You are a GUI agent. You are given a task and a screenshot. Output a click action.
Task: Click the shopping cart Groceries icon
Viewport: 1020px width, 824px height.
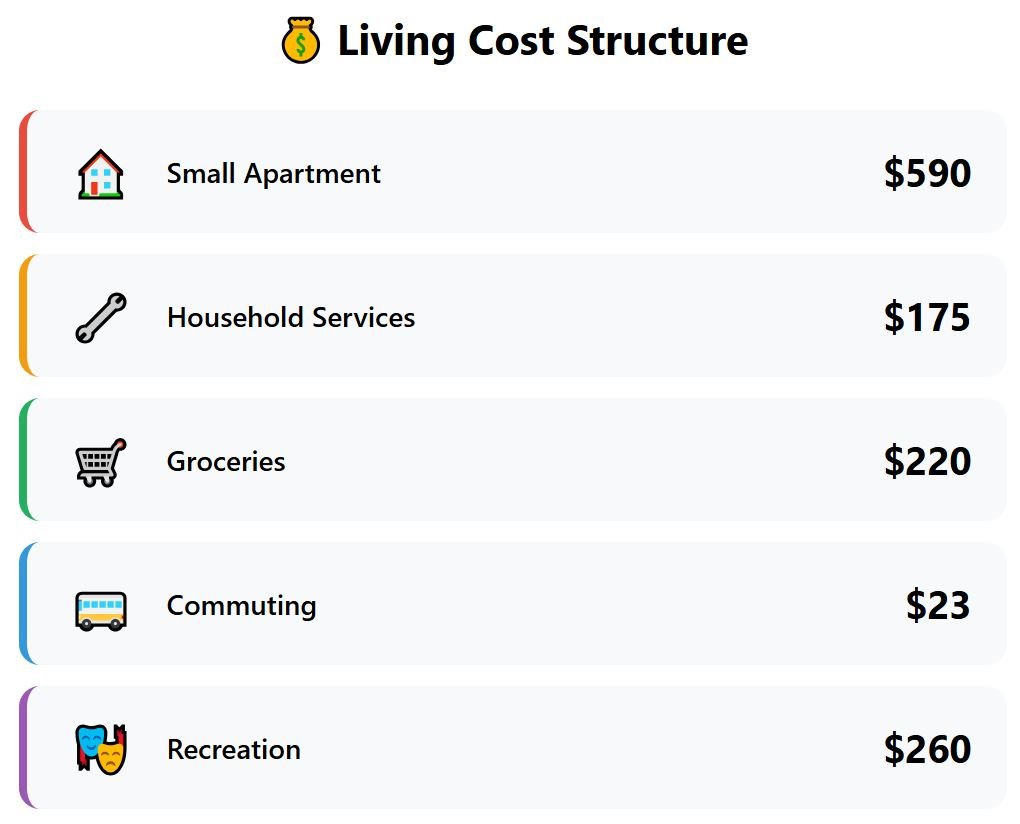point(101,462)
